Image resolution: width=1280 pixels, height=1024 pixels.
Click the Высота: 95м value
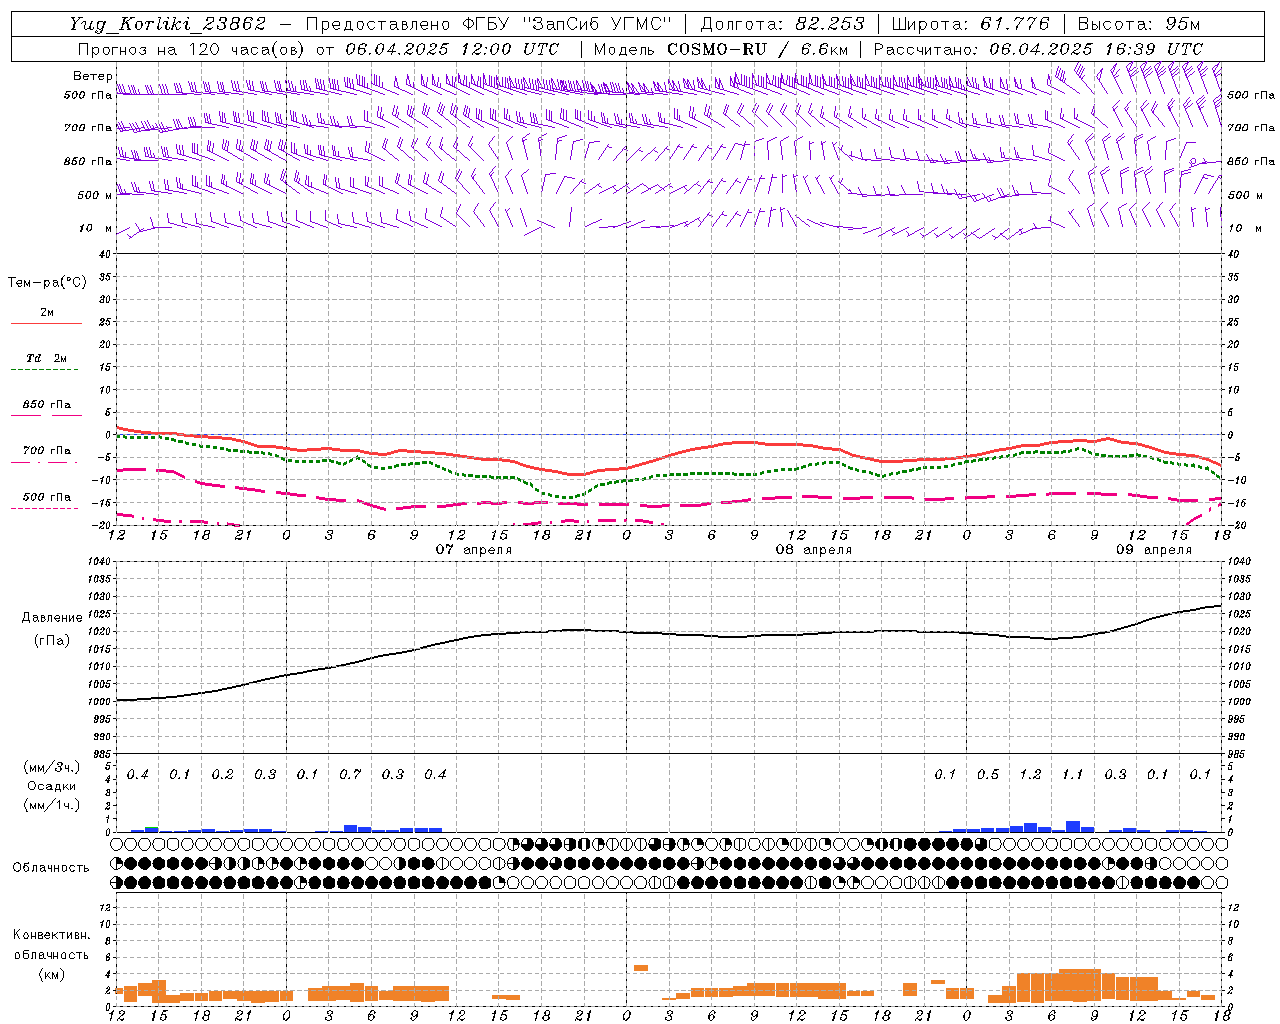[1139, 24]
